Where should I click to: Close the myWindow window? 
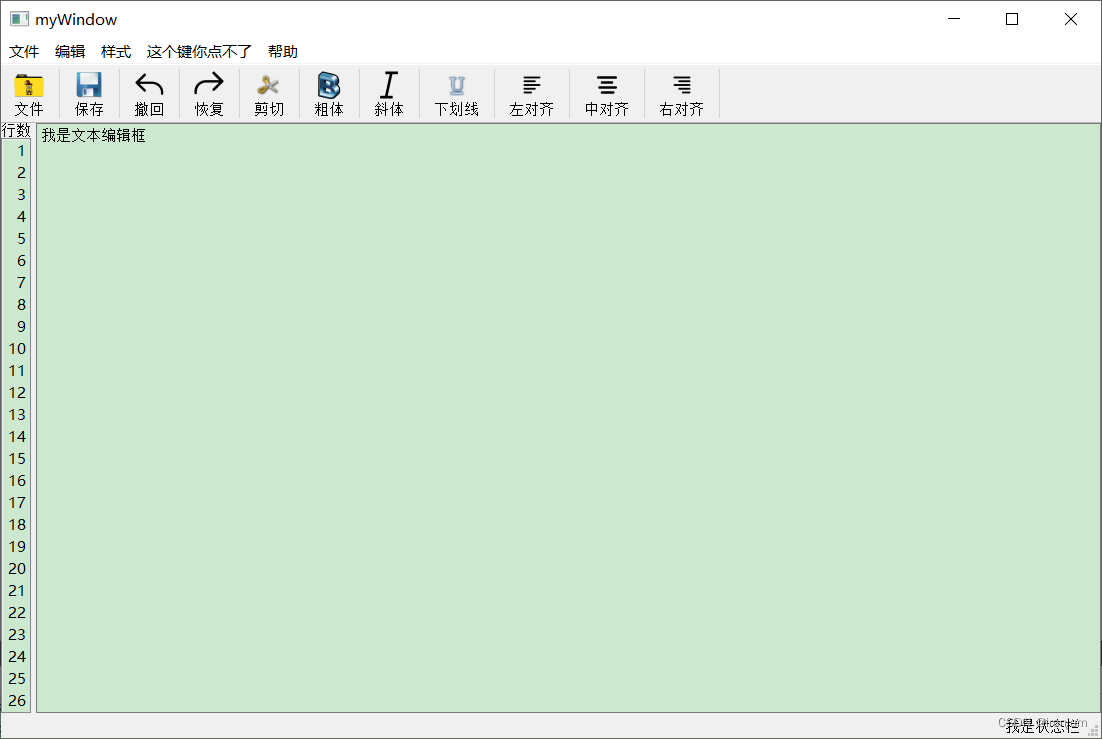1070,19
